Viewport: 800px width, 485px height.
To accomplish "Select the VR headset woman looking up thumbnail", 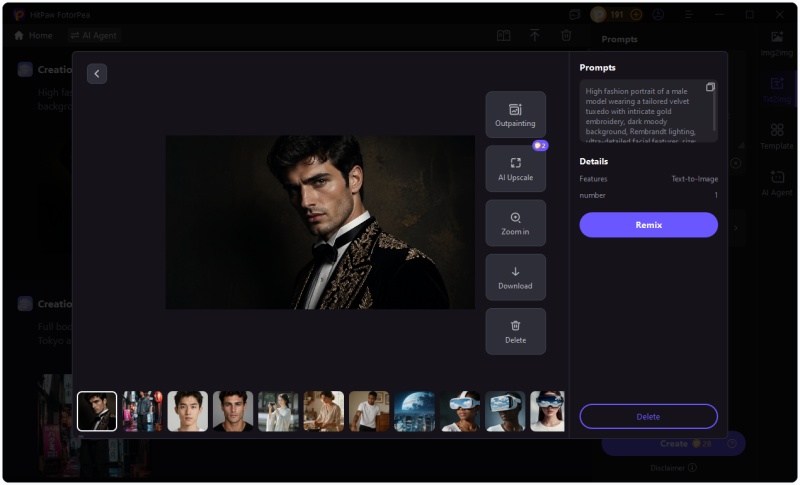I will click(460, 412).
